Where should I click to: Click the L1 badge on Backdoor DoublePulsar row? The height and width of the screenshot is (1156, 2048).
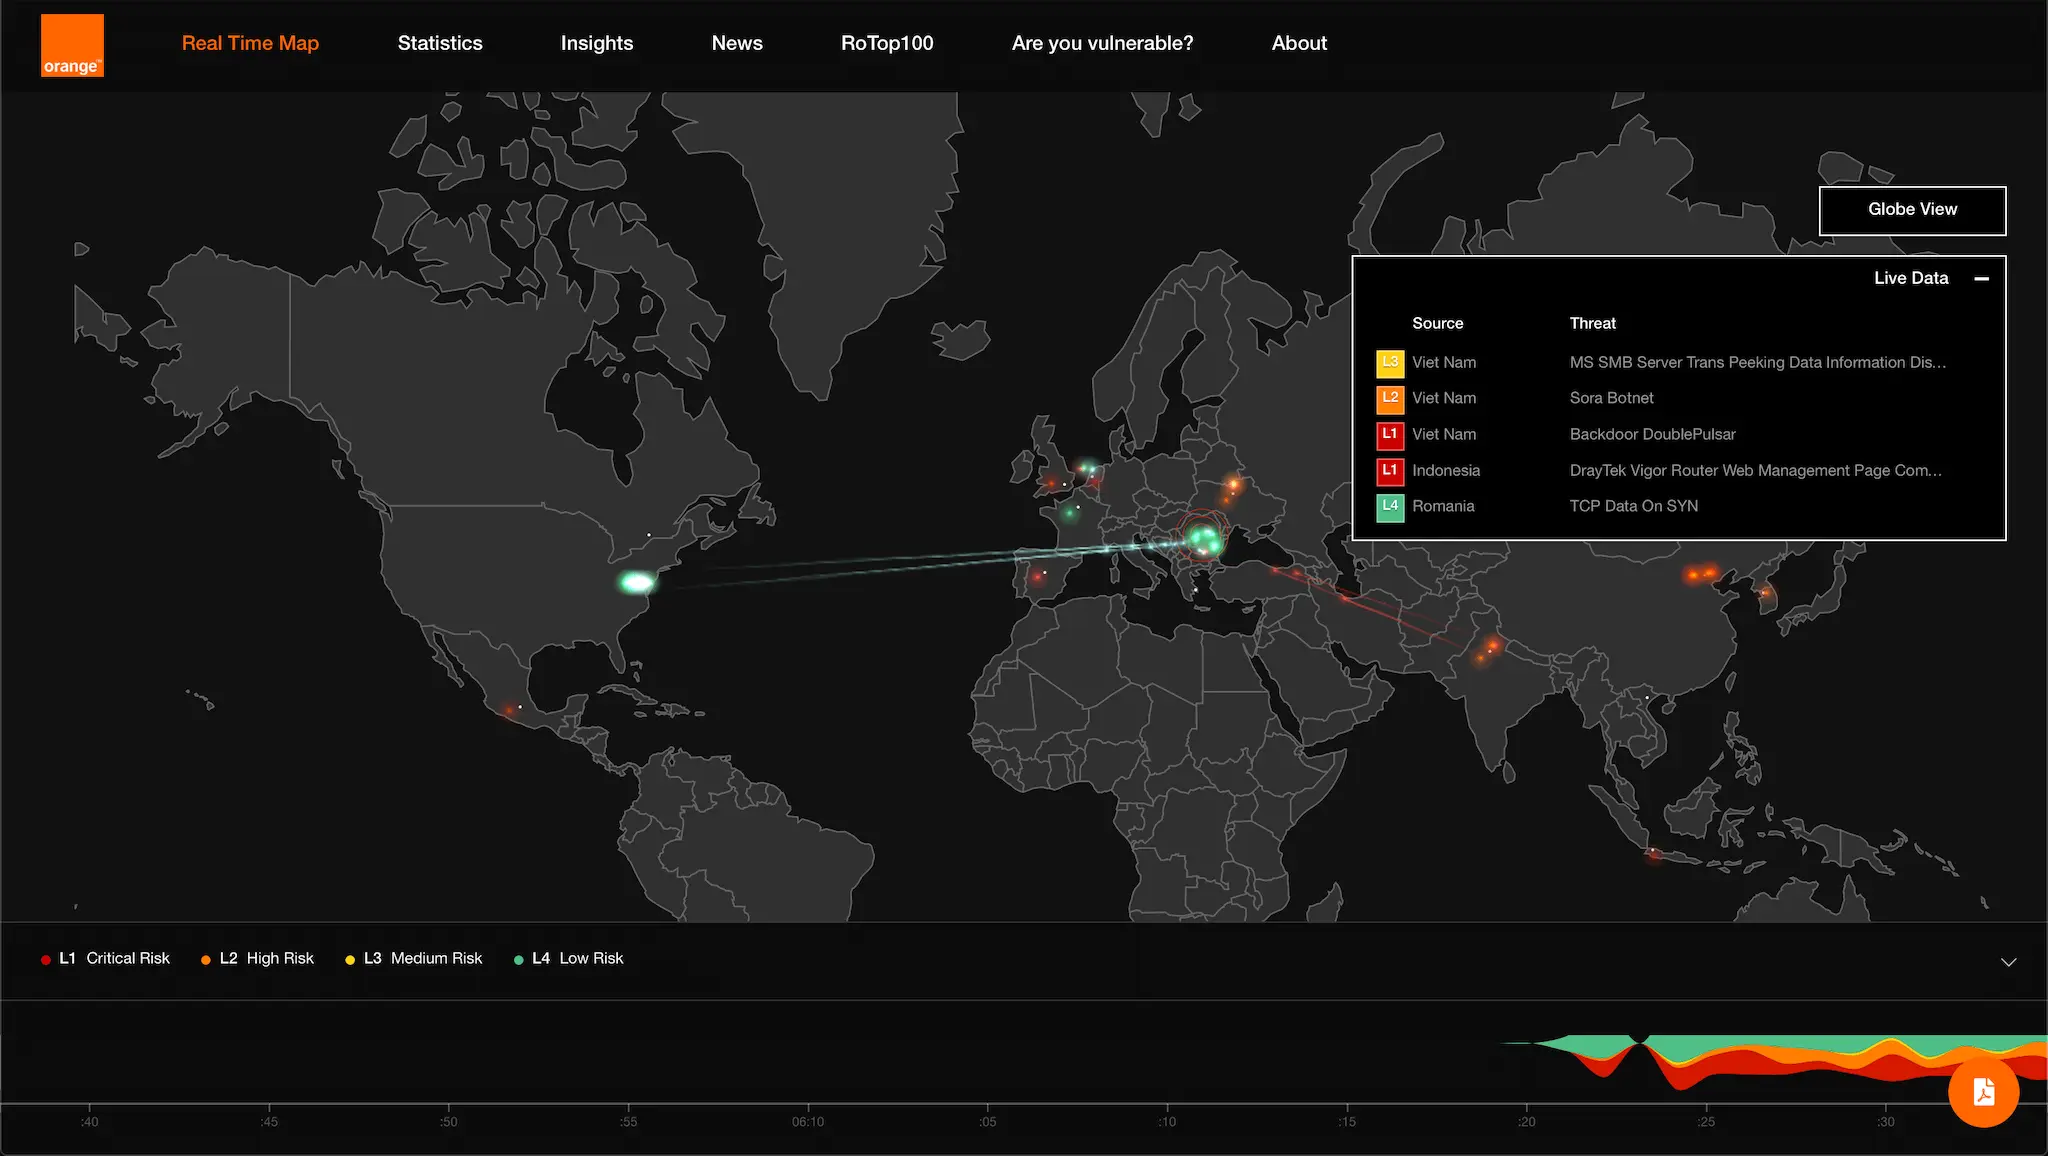click(x=1389, y=434)
